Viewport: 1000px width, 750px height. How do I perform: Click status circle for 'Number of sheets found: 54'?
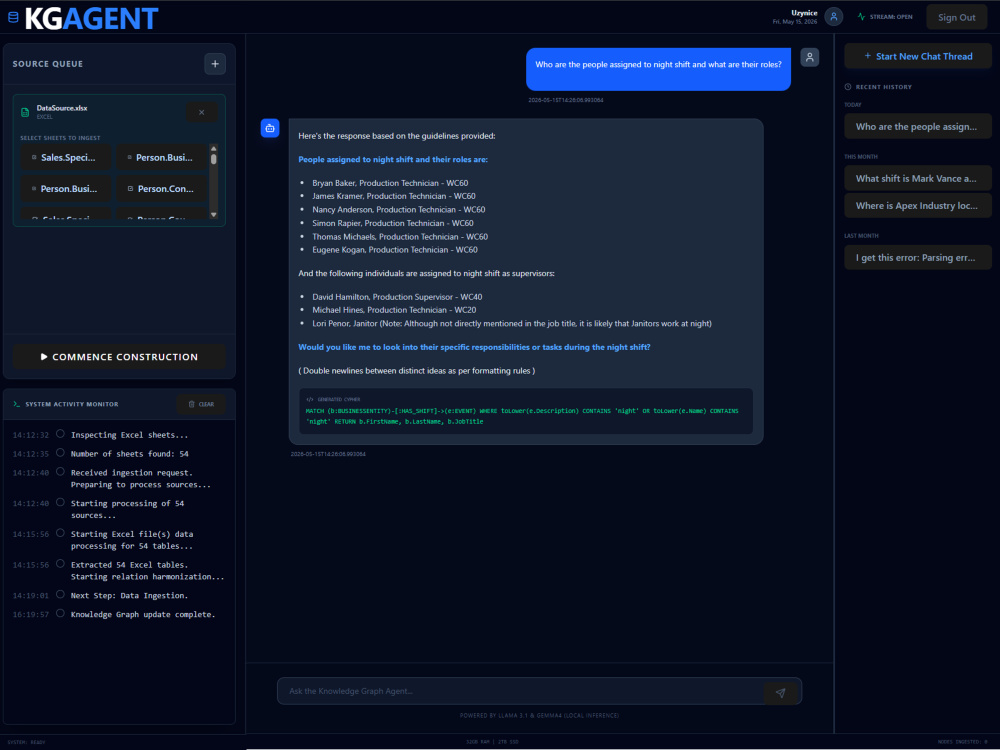click(x=60, y=453)
